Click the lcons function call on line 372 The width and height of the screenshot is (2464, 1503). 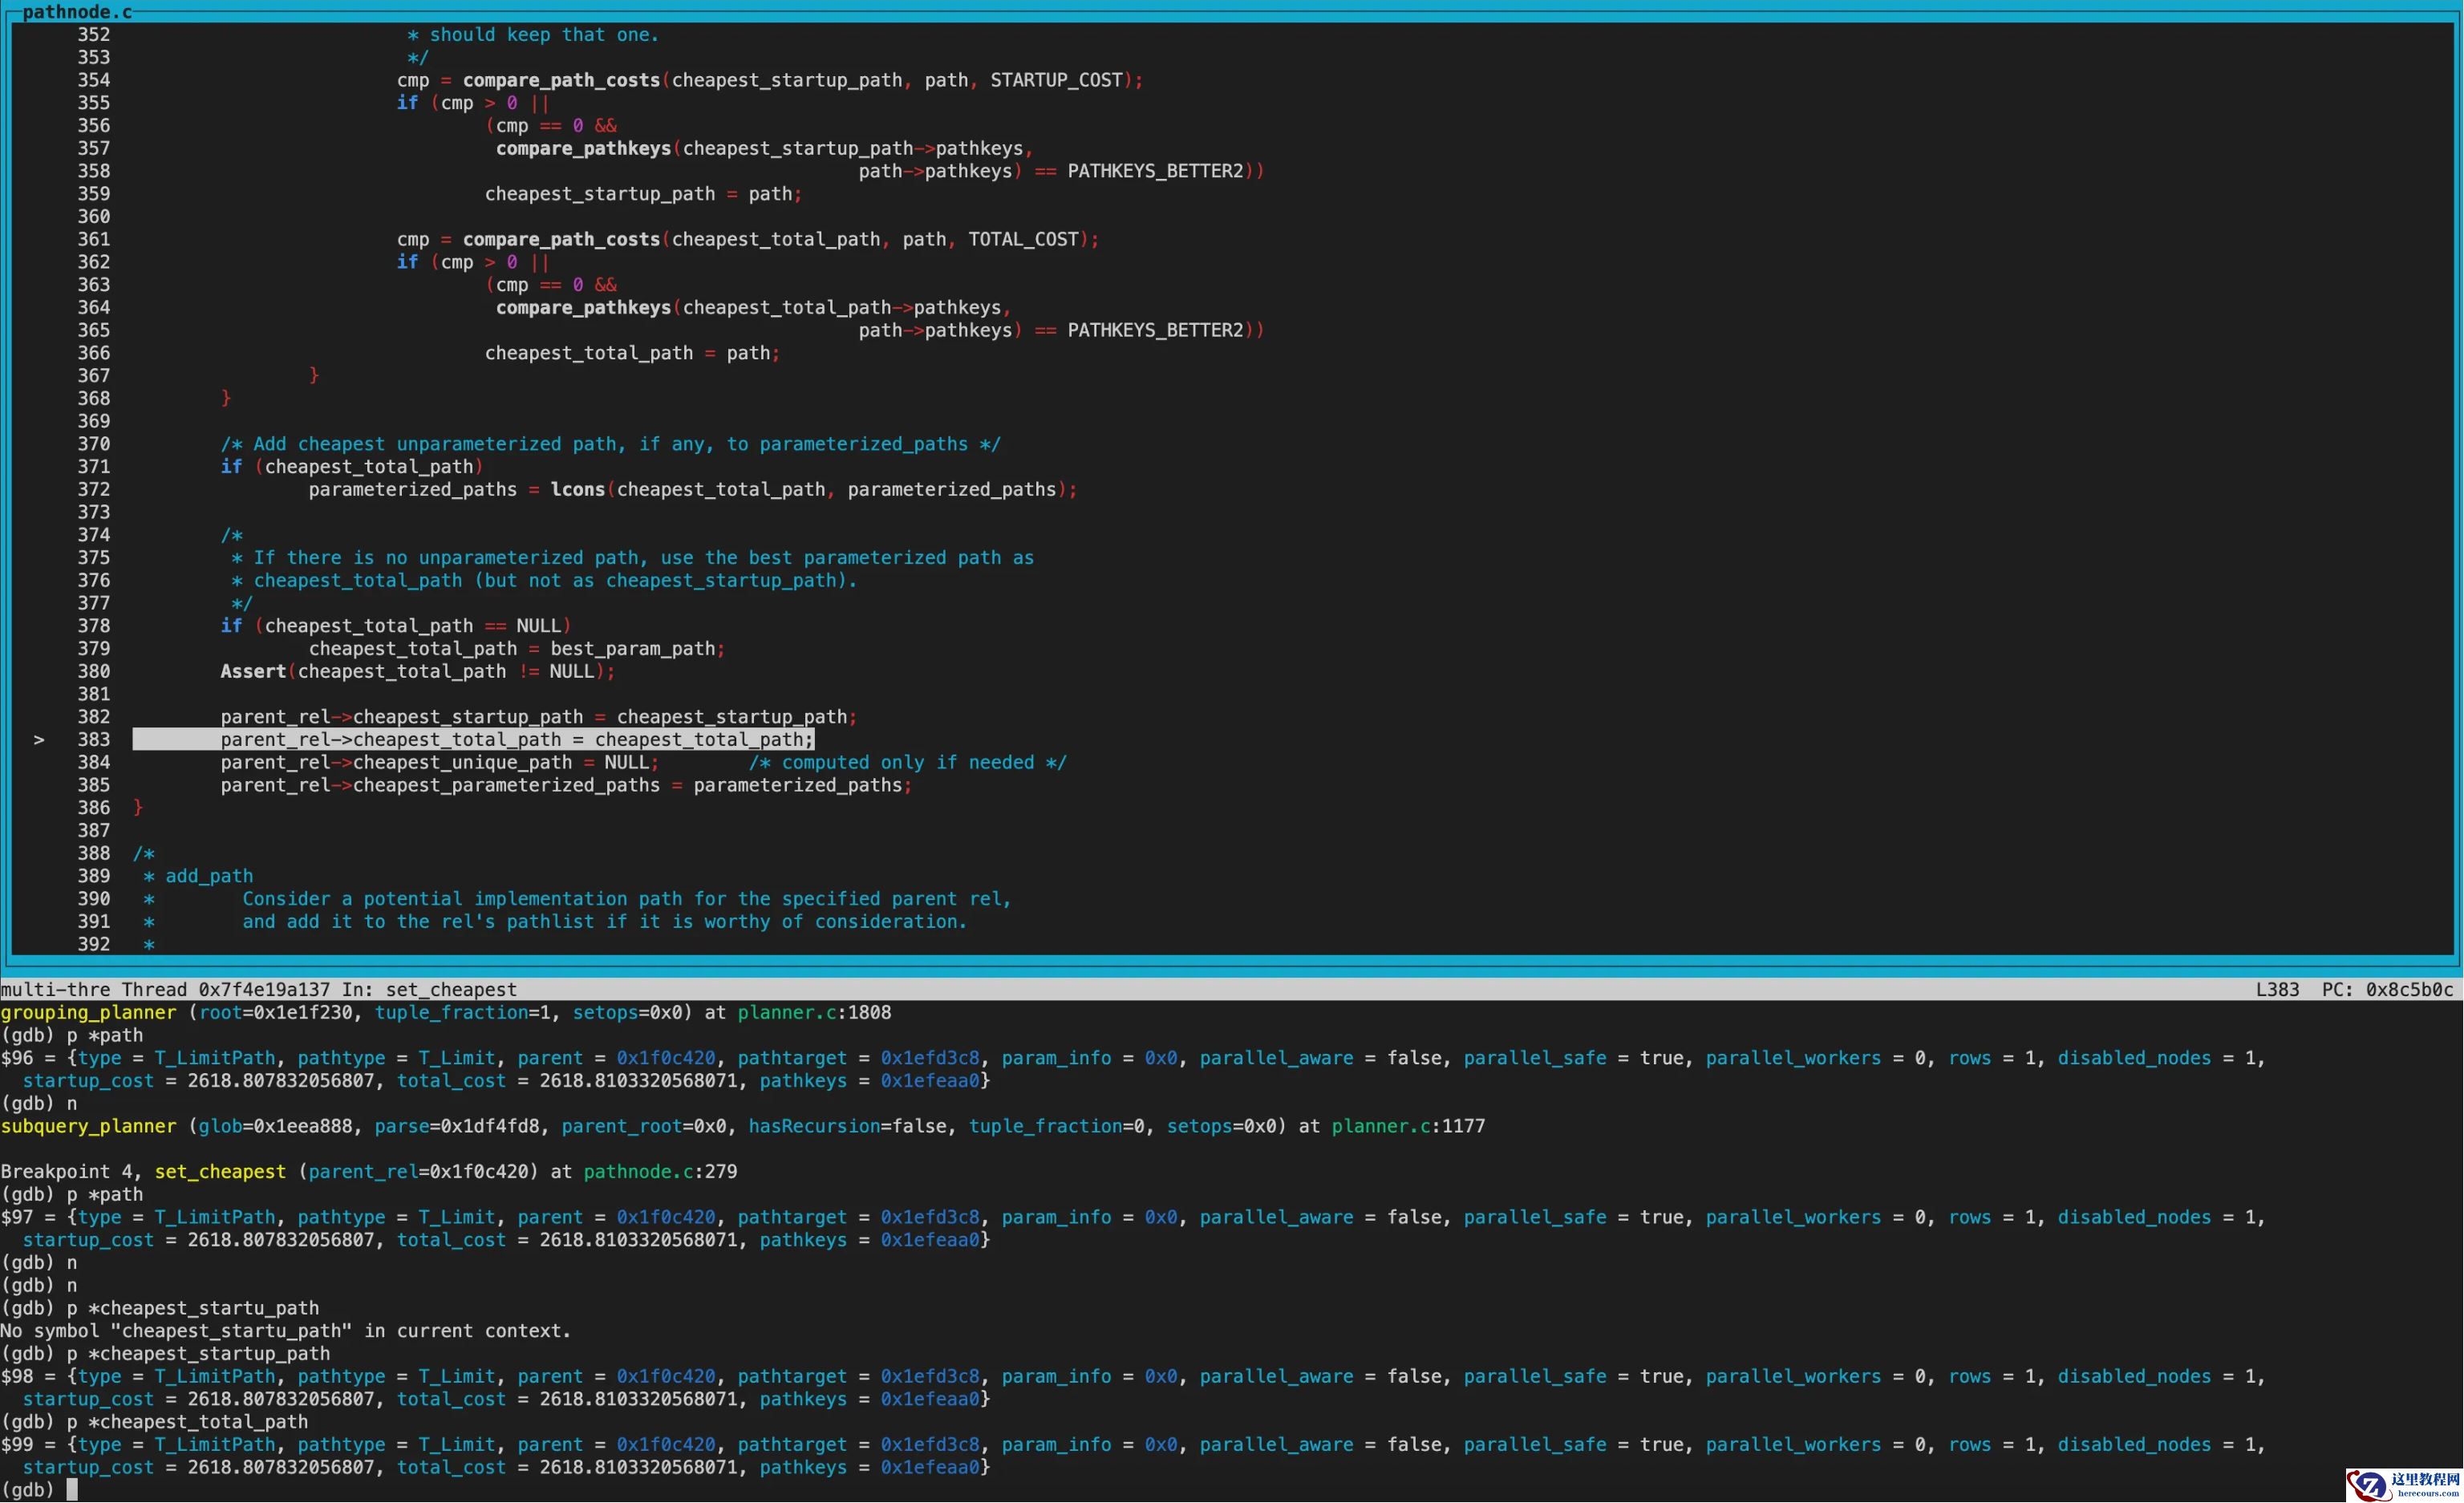(x=577, y=490)
